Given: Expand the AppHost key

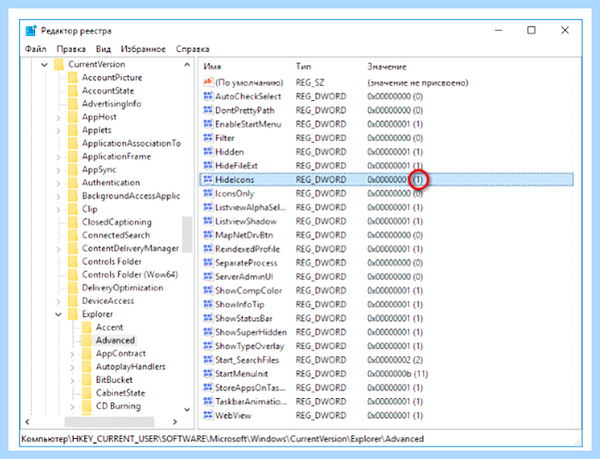Looking at the screenshot, I should click(58, 117).
